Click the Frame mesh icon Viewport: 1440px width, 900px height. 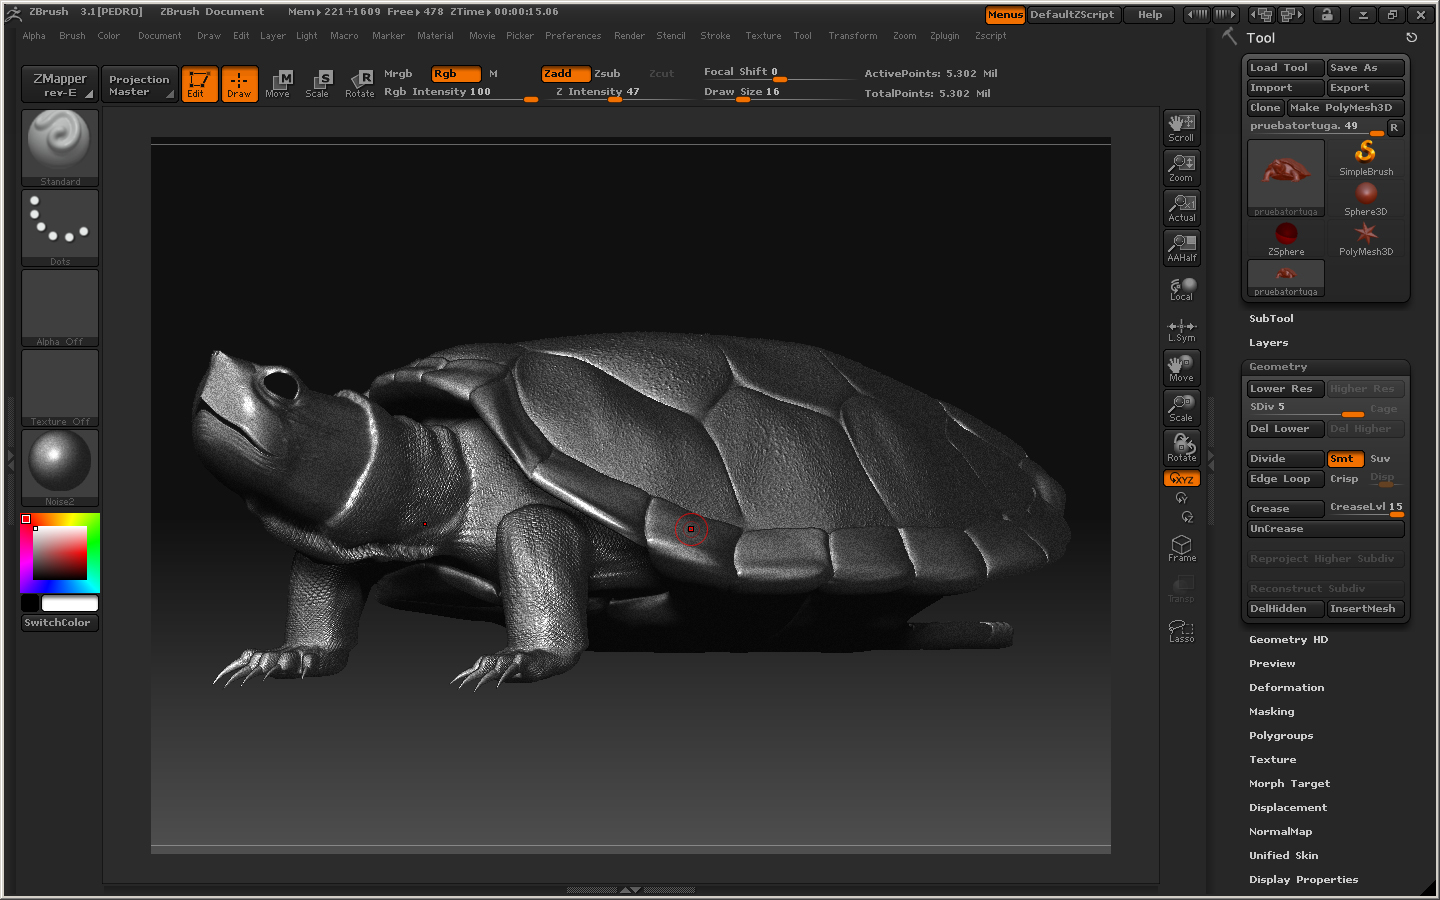click(1181, 548)
